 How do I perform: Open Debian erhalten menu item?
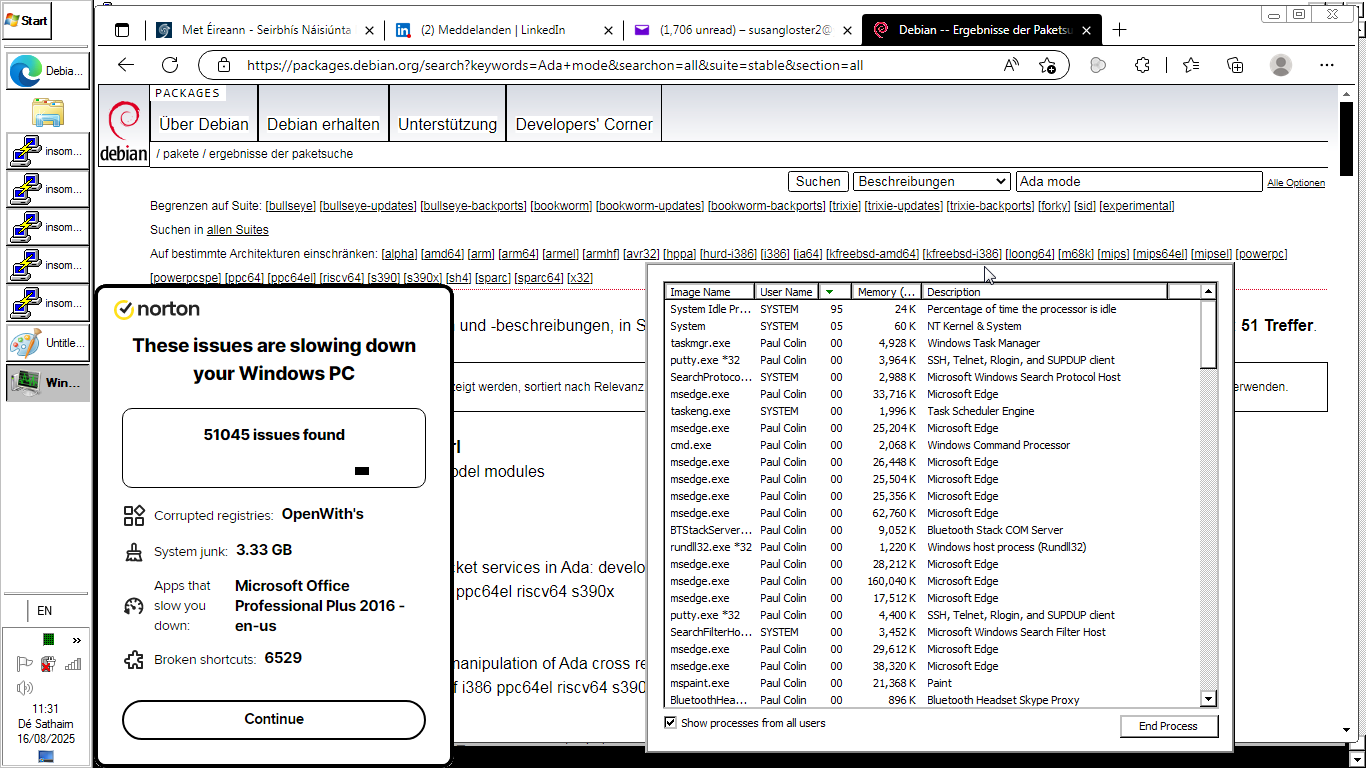(x=323, y=125)
